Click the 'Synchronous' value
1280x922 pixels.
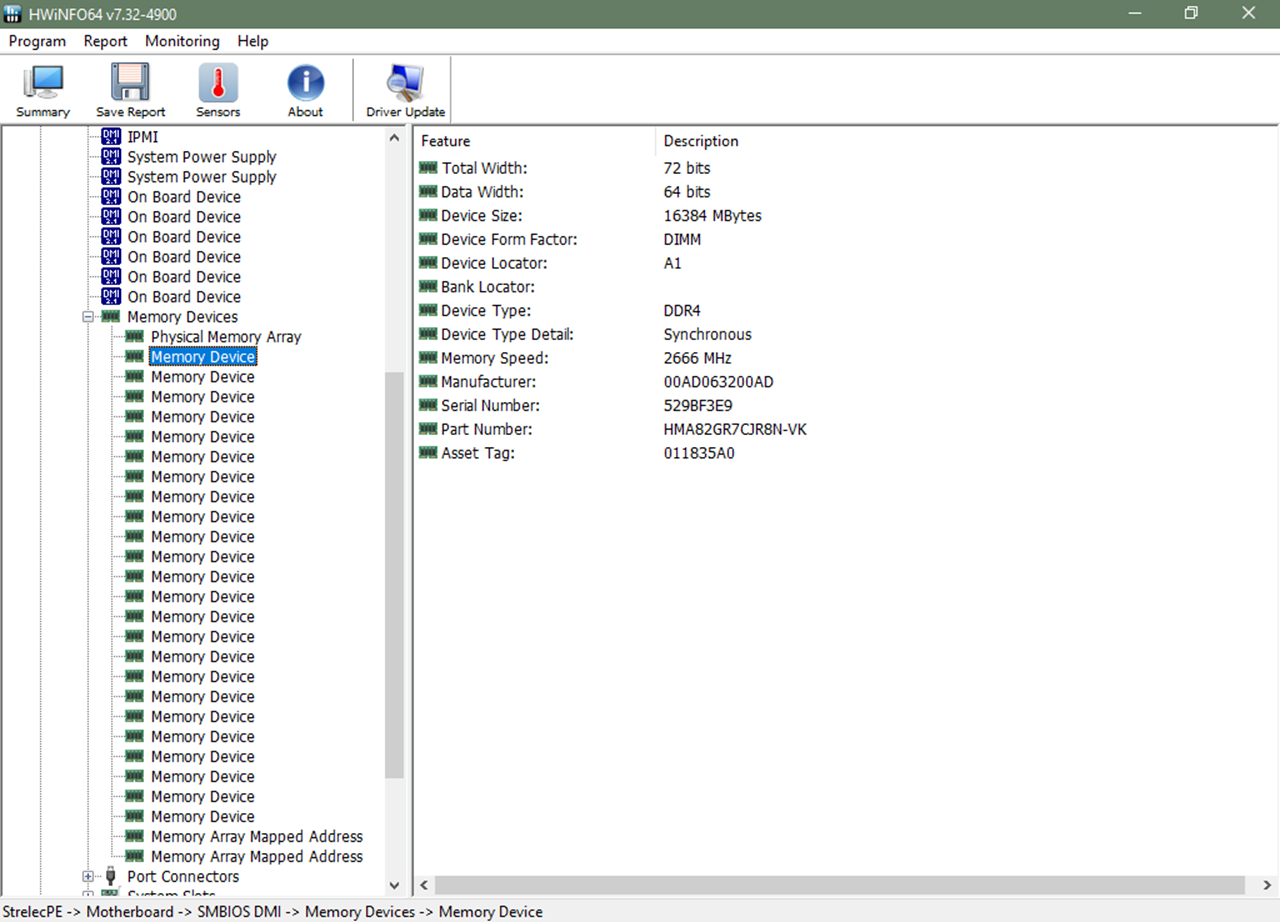point(708,335)
